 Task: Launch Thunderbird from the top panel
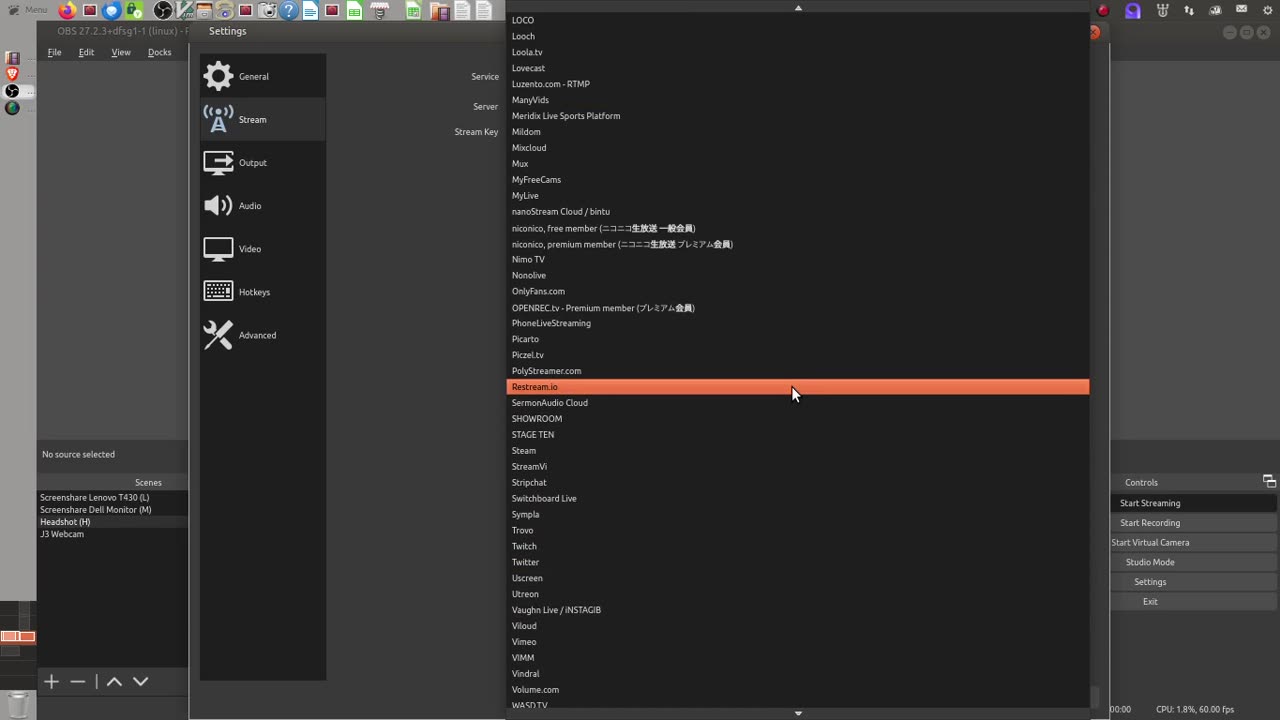pyautogui.click(x=111, y=10)
